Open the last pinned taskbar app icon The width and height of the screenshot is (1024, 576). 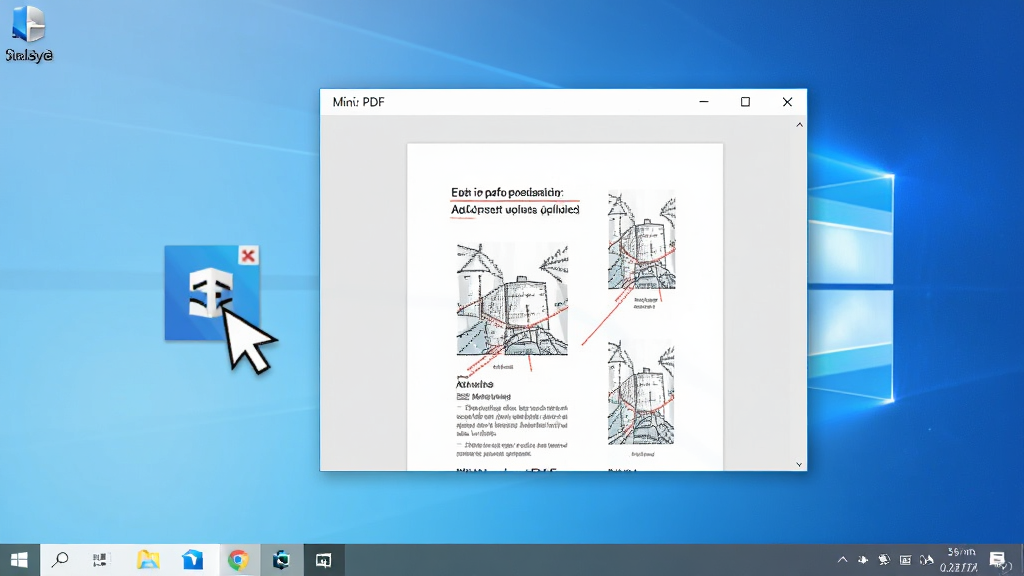click(x=323, y=560)
